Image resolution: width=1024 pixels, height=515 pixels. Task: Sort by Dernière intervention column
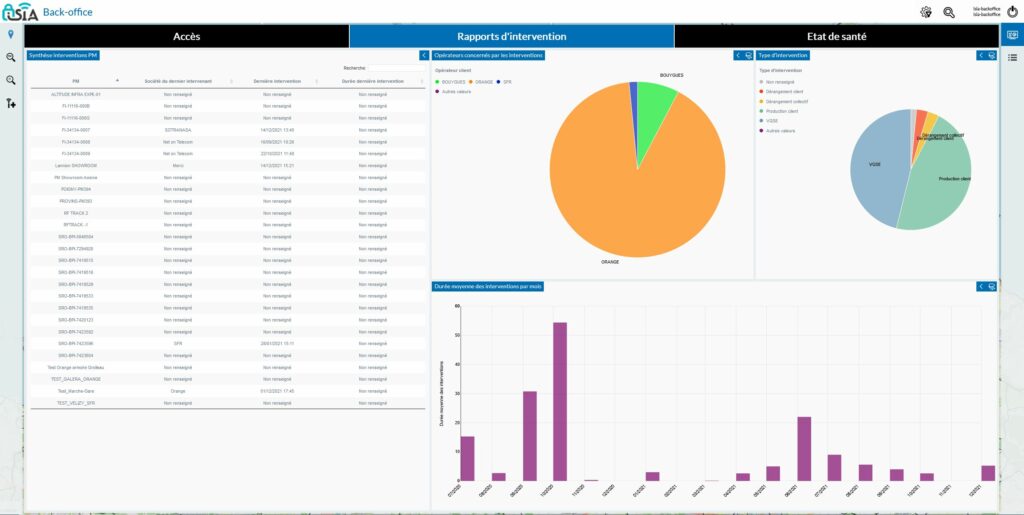[277, 81]
